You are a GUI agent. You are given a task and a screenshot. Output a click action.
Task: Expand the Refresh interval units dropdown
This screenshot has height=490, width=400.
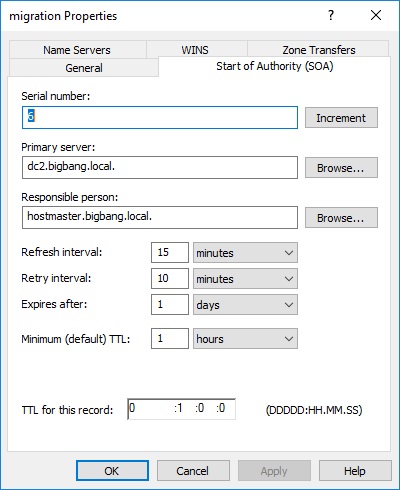click(x=245, y=253)
